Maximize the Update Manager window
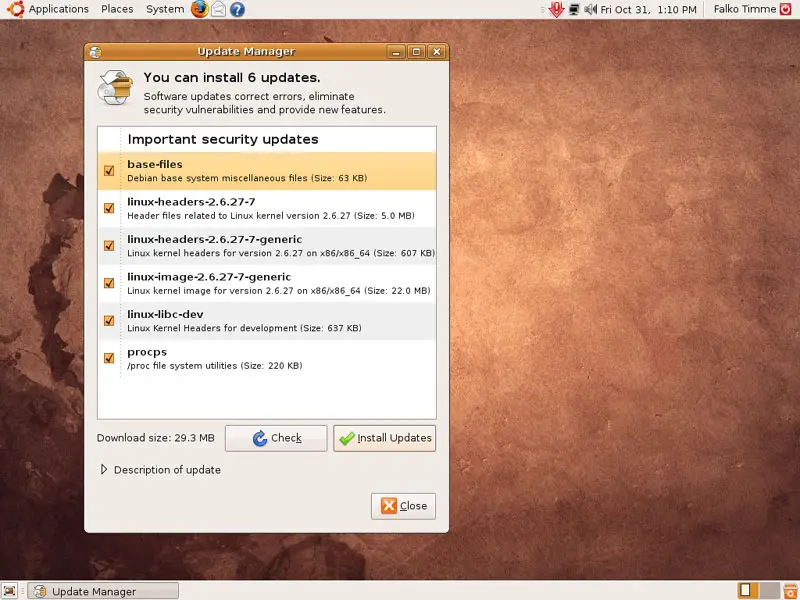This screenshot has width=800, height=600. 416,52
